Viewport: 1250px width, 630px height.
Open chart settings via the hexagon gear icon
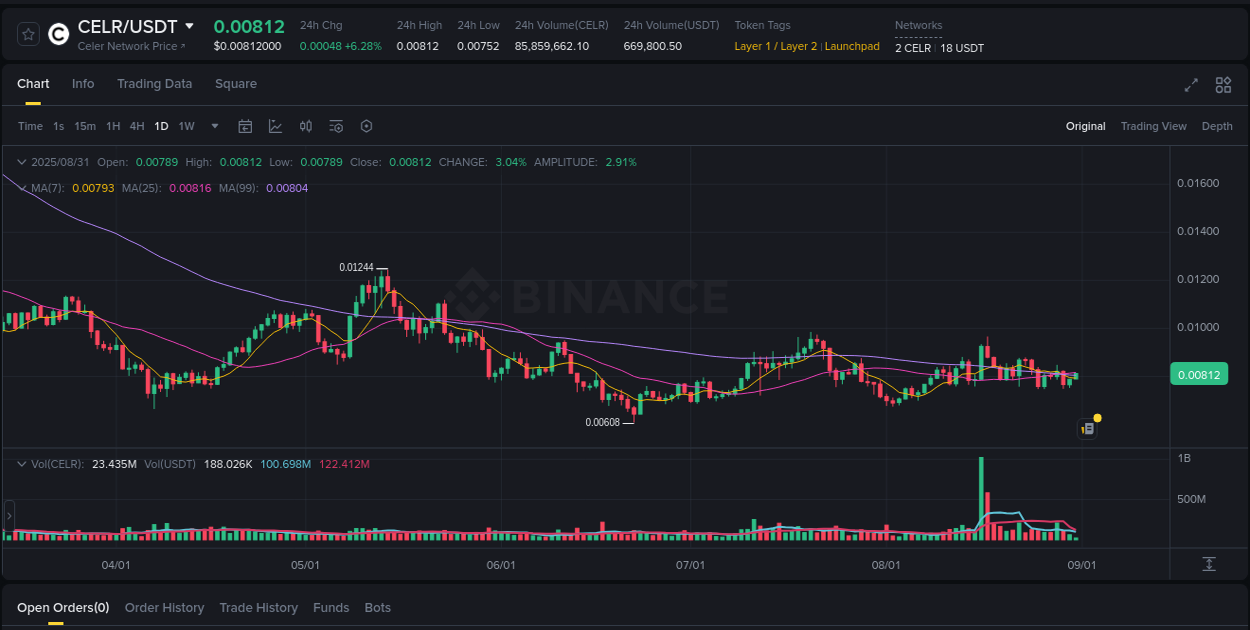click(366, 126)
